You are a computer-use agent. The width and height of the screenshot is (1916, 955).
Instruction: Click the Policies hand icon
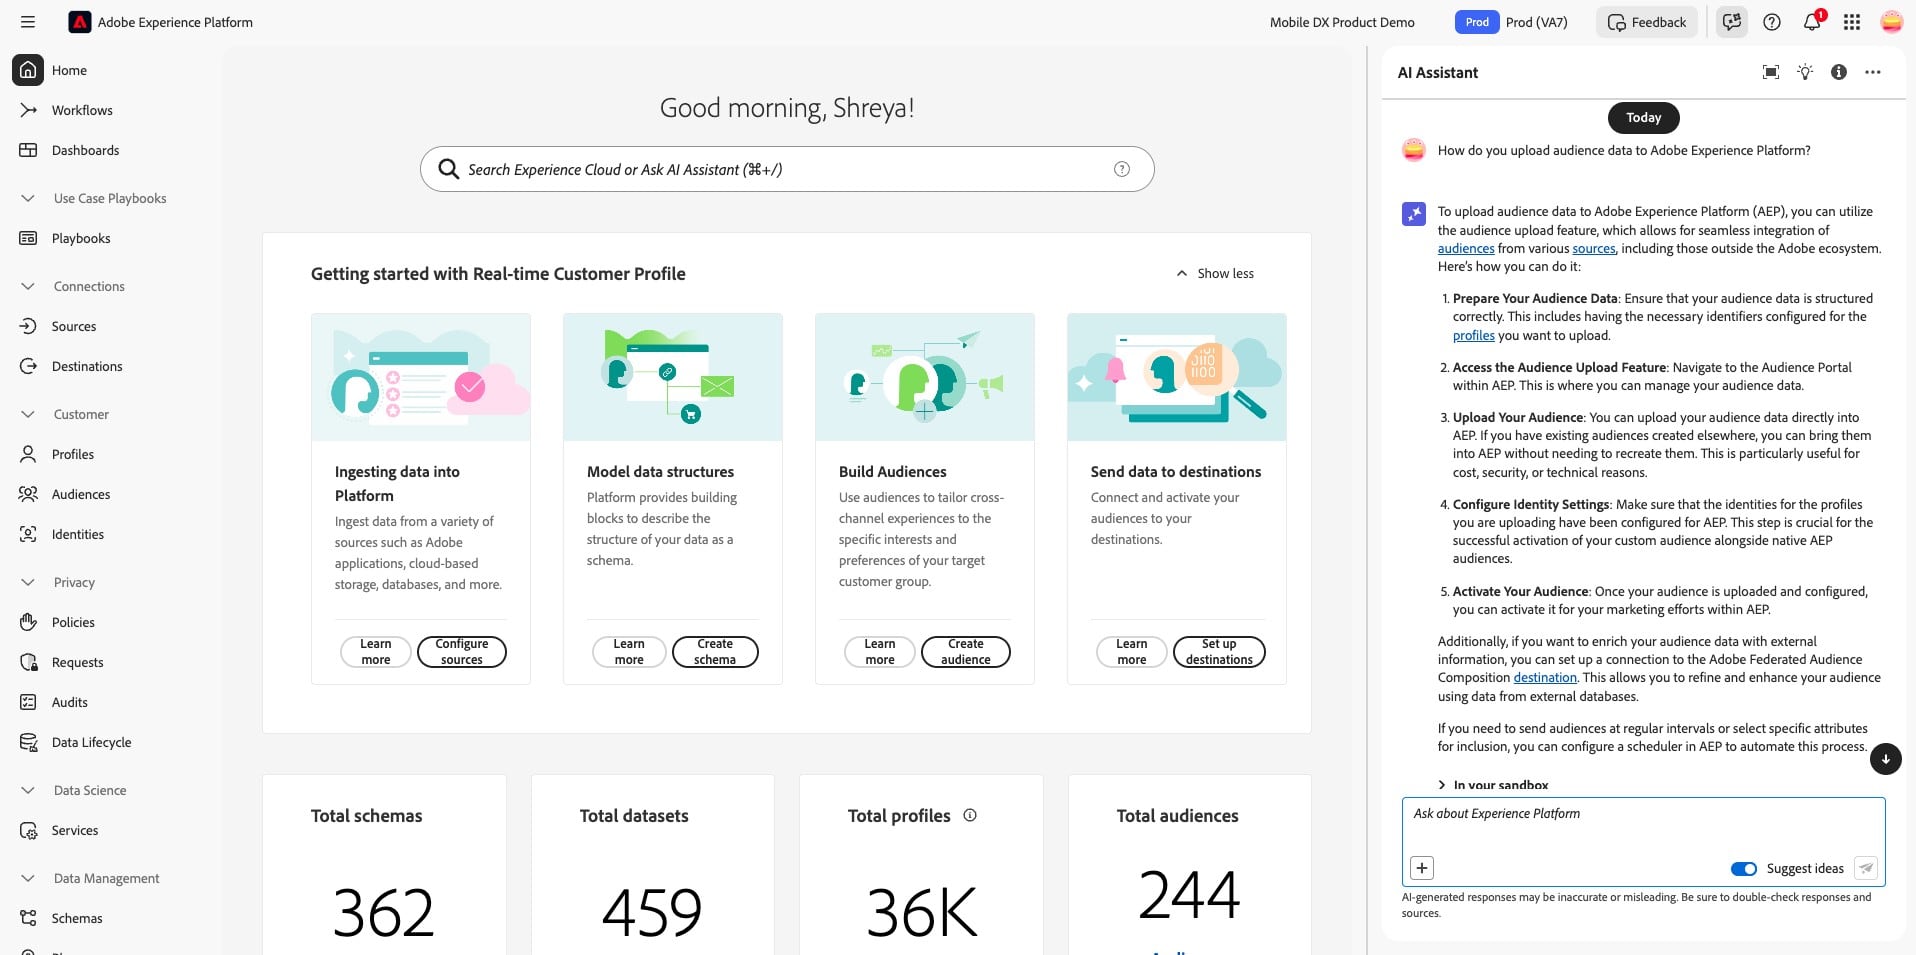[28, 622]
